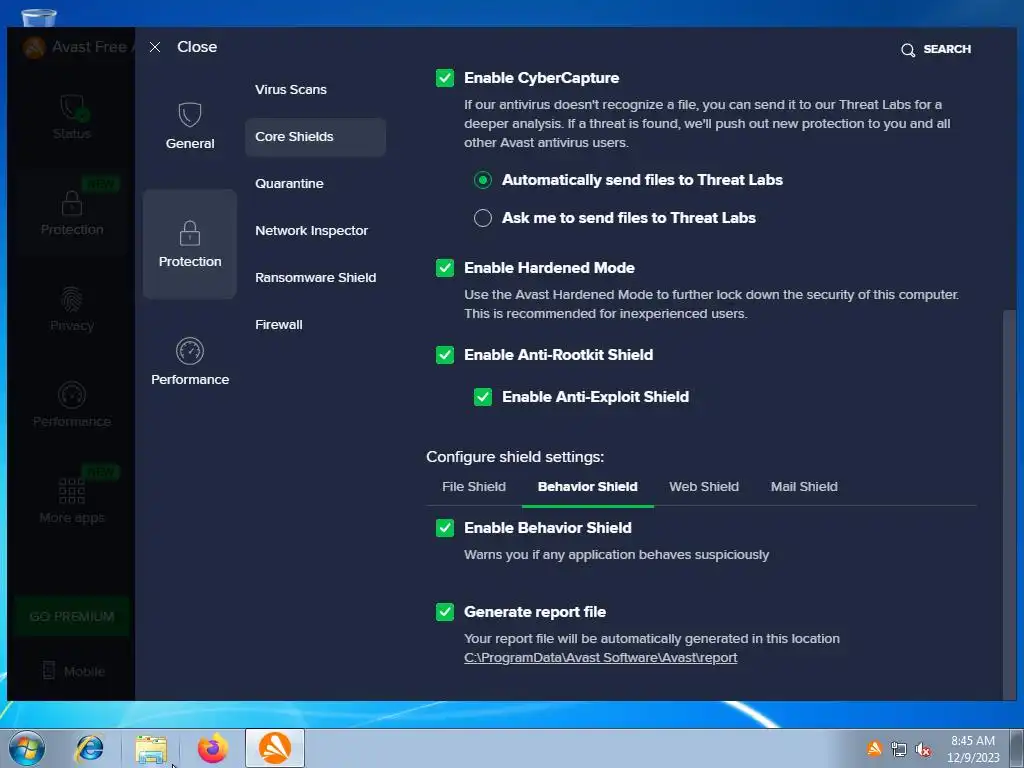Click the settings vertical scrollbar thumb
The height and width of the screenshot is (768, 1024).
pyautogui.click(x=1010, y=504)
